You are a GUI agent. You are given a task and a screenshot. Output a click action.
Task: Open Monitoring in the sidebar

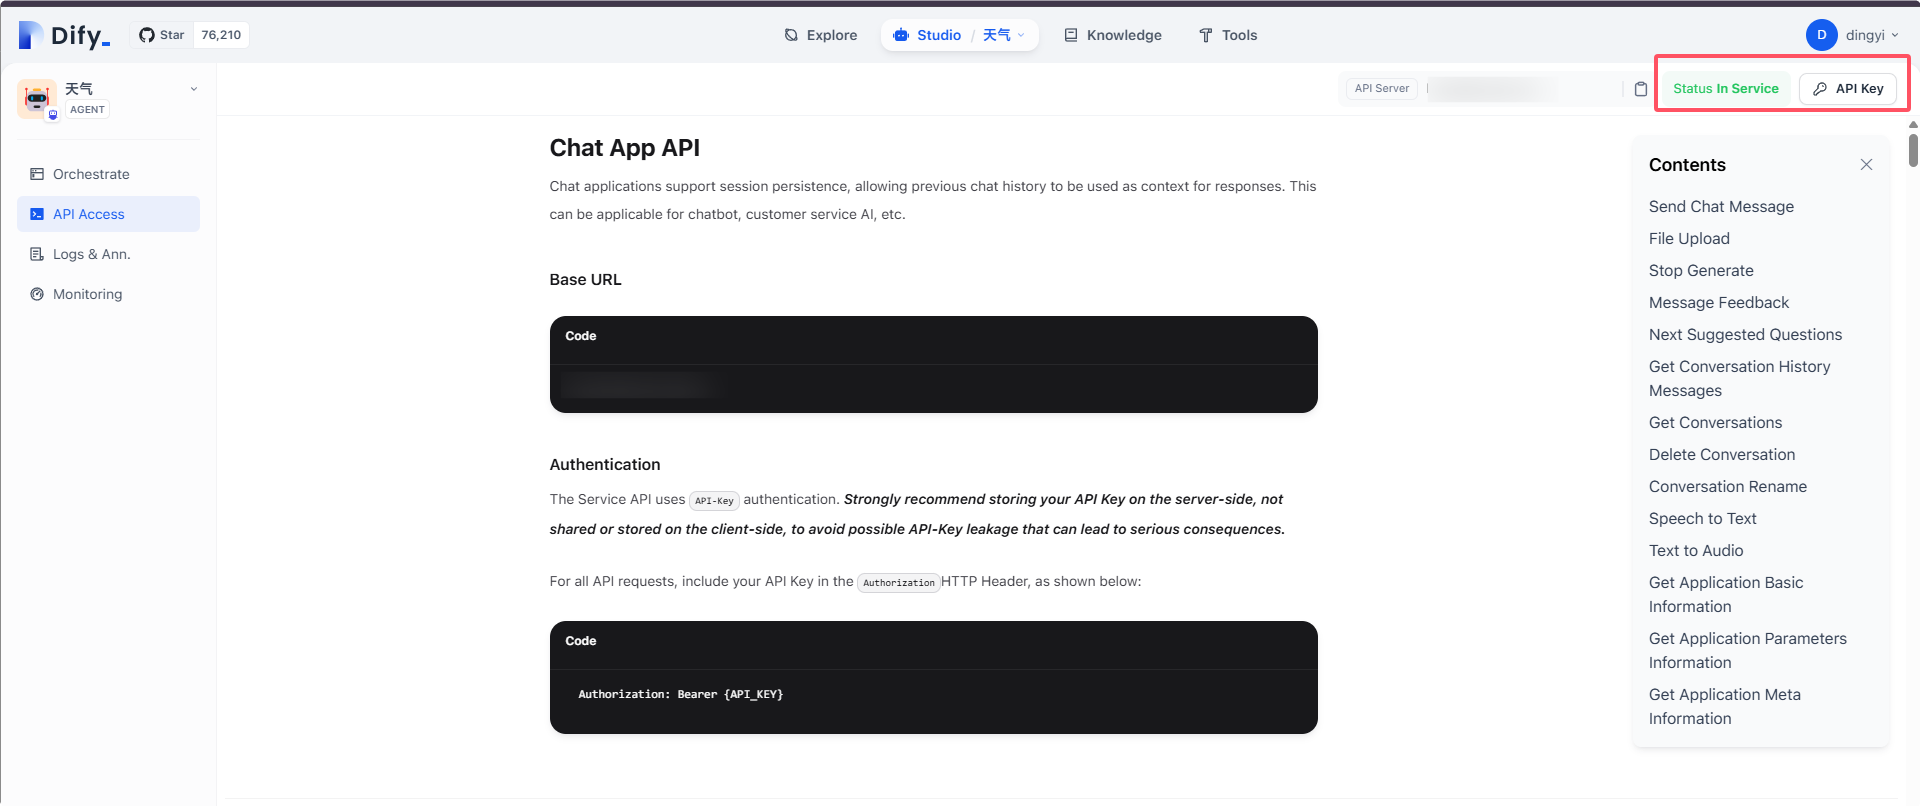click(87, 294)
